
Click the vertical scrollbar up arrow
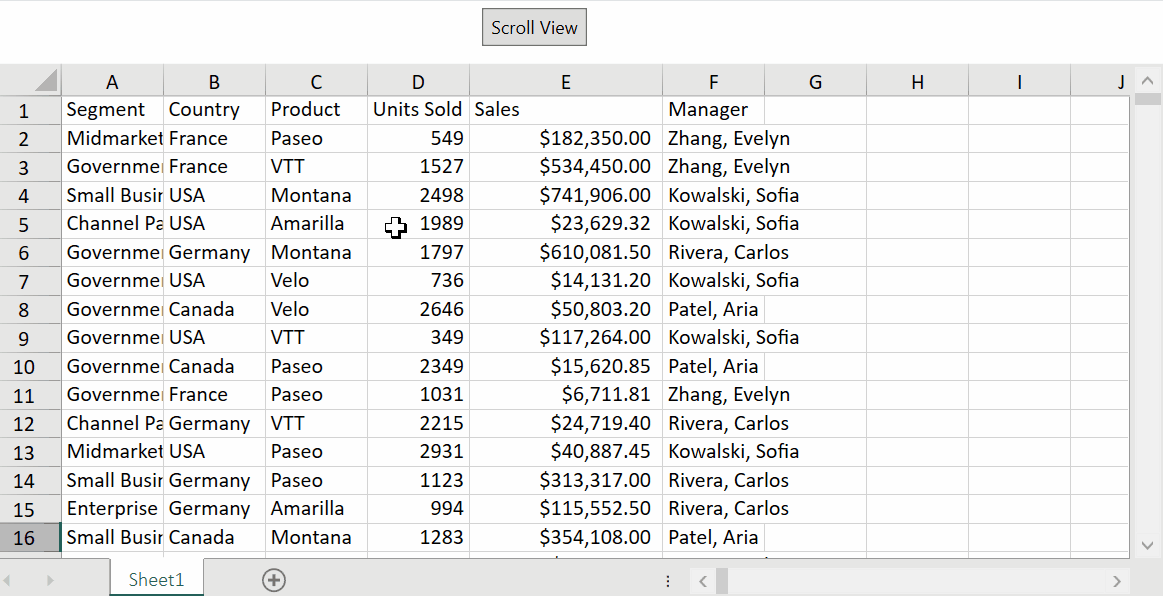[x=1147, y=80]
